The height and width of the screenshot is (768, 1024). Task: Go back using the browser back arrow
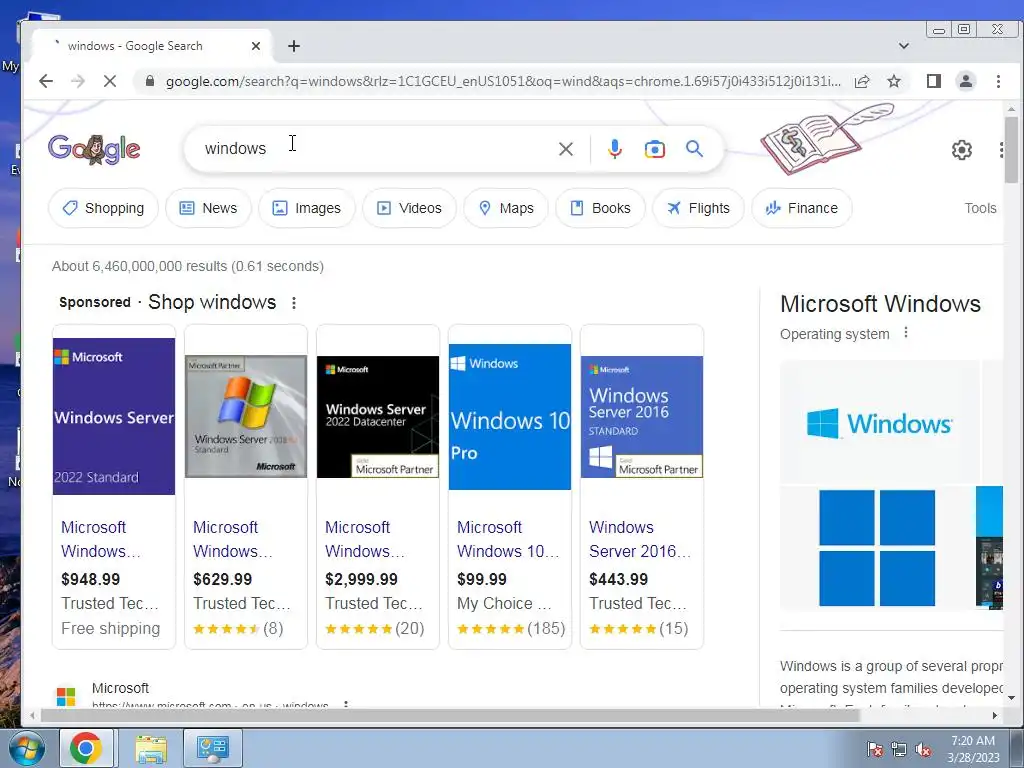pos(46,81)
